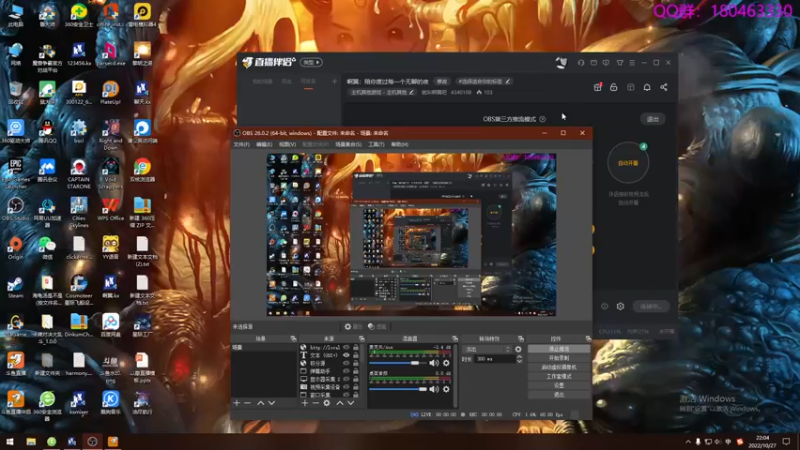Move scene up in scenes toolbar
The height and width of the screenshot is (450, 800).
(x=261, y=403)
